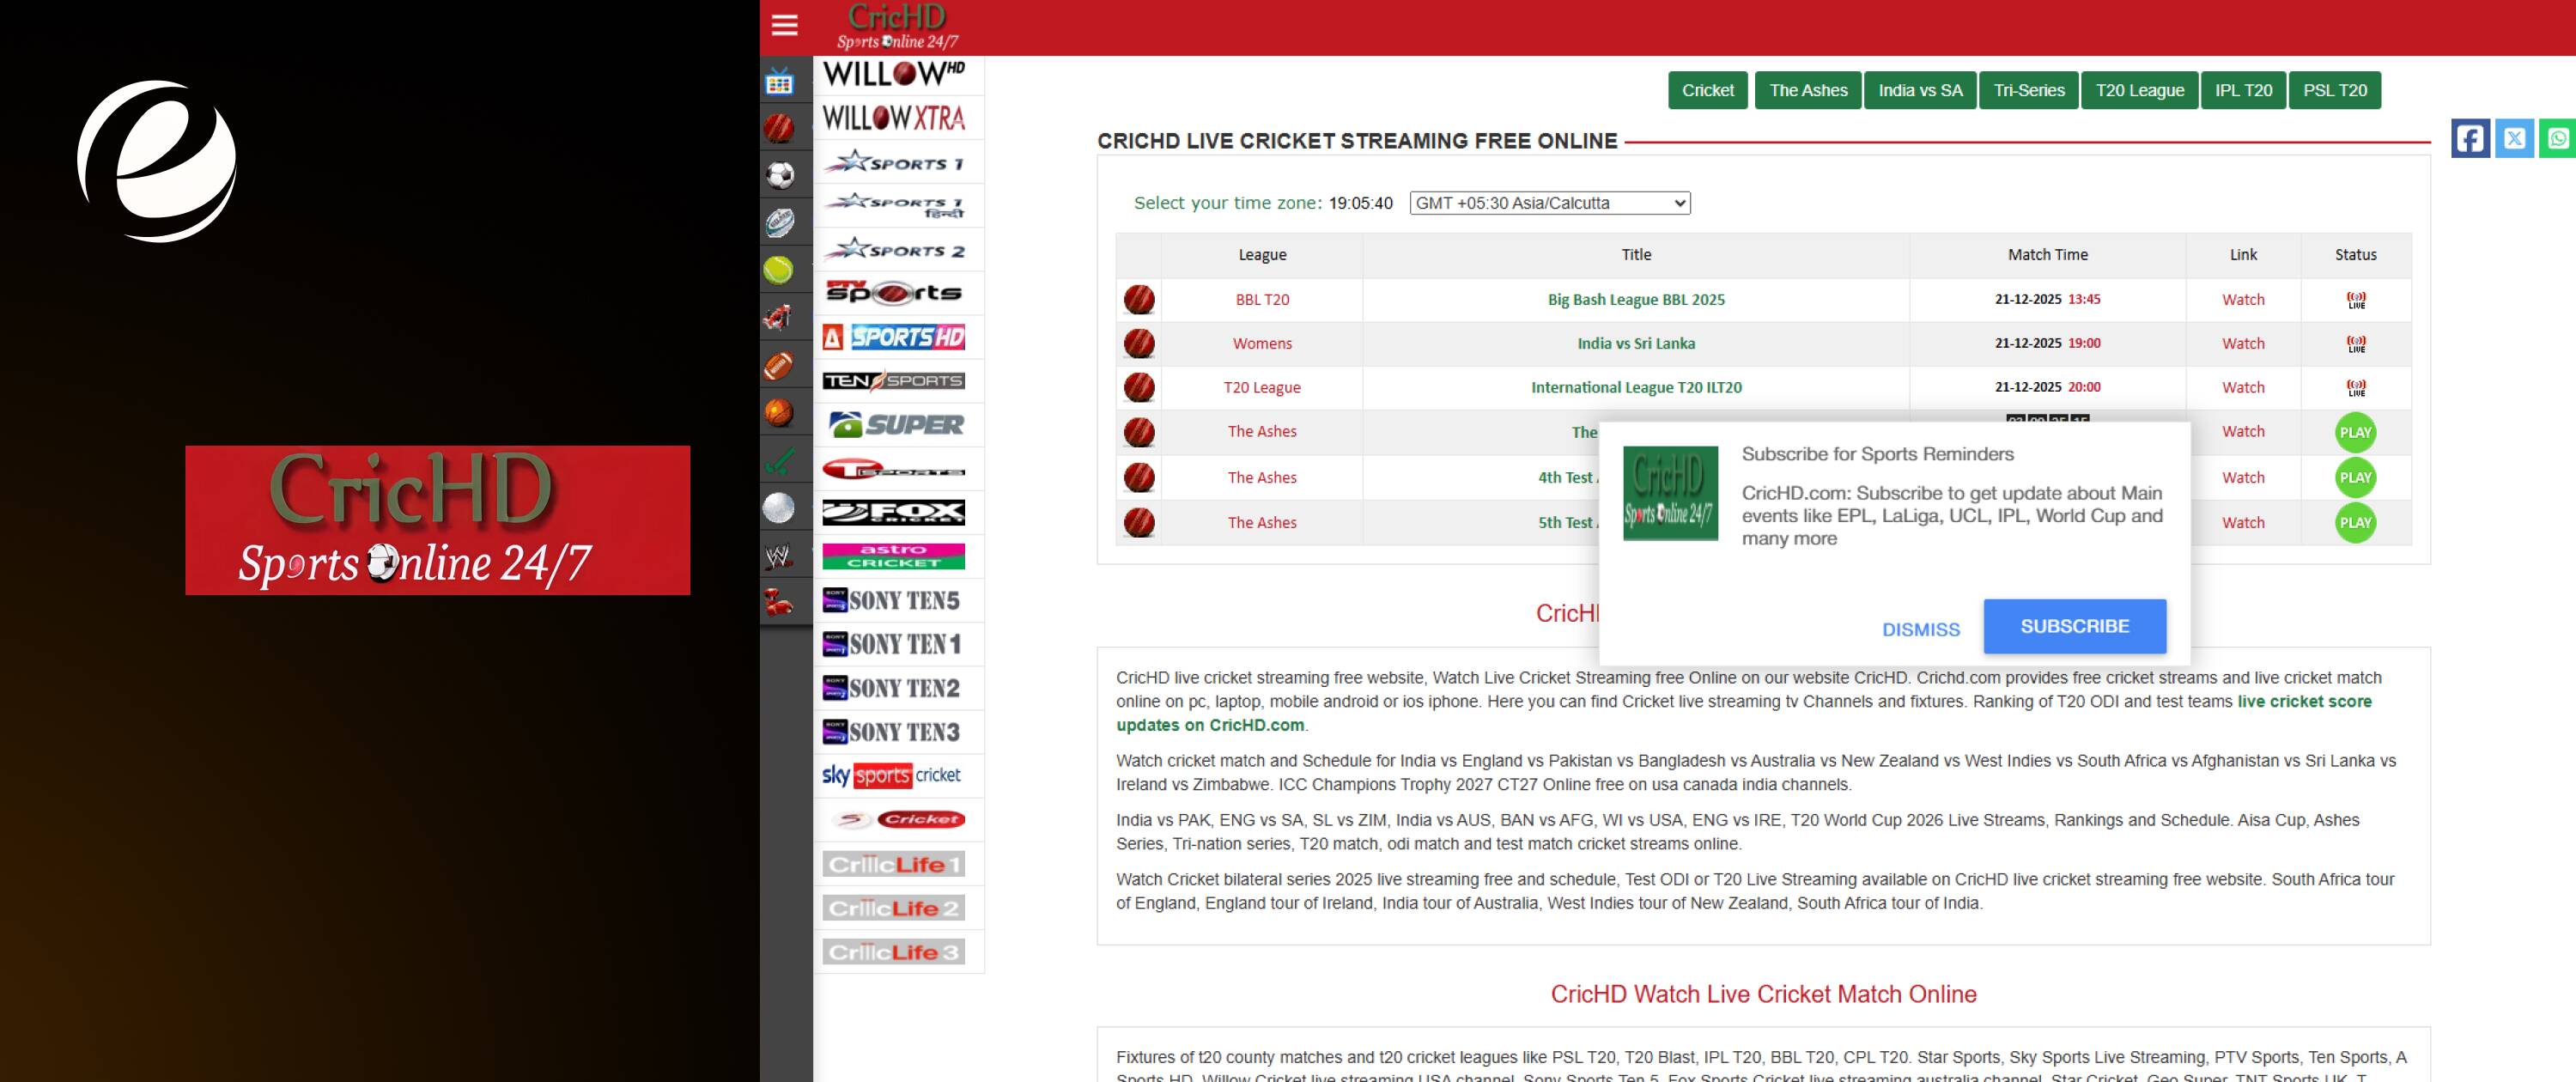Share the page on X (Twitter)
Viewport: 2576px width, 1082px height.
pos(2514,138)
